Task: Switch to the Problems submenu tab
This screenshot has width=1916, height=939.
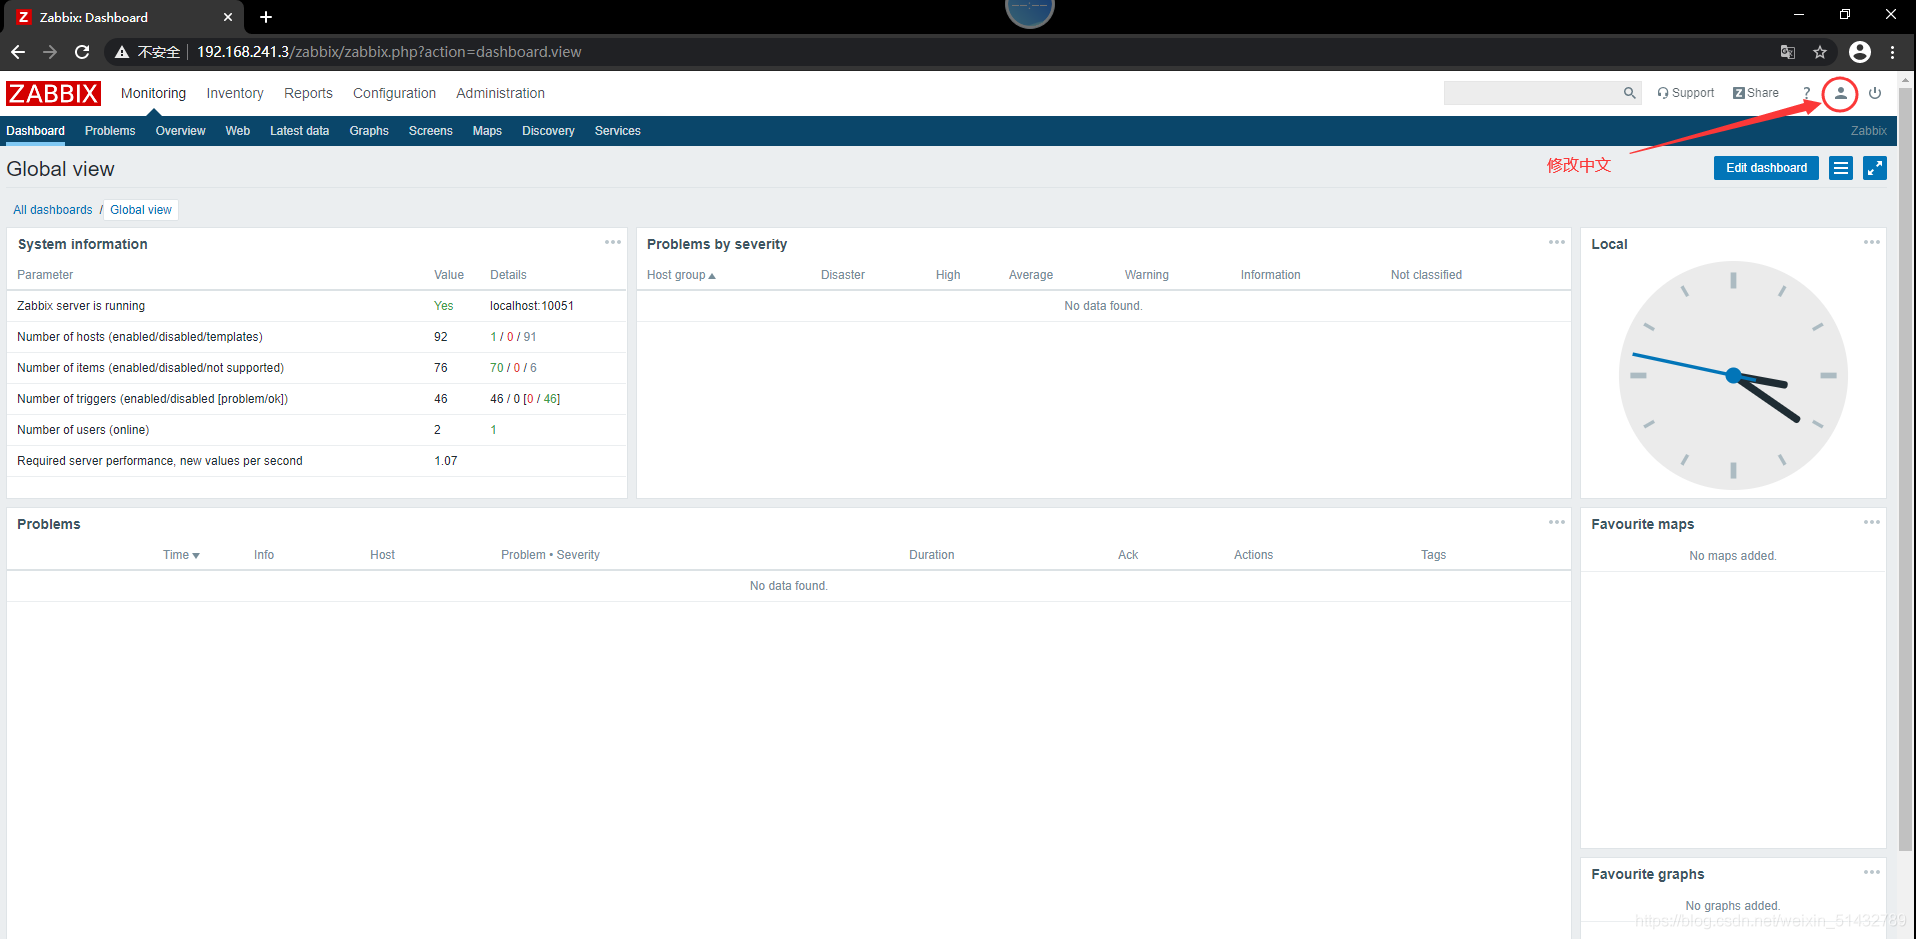Action: [110, 131]
